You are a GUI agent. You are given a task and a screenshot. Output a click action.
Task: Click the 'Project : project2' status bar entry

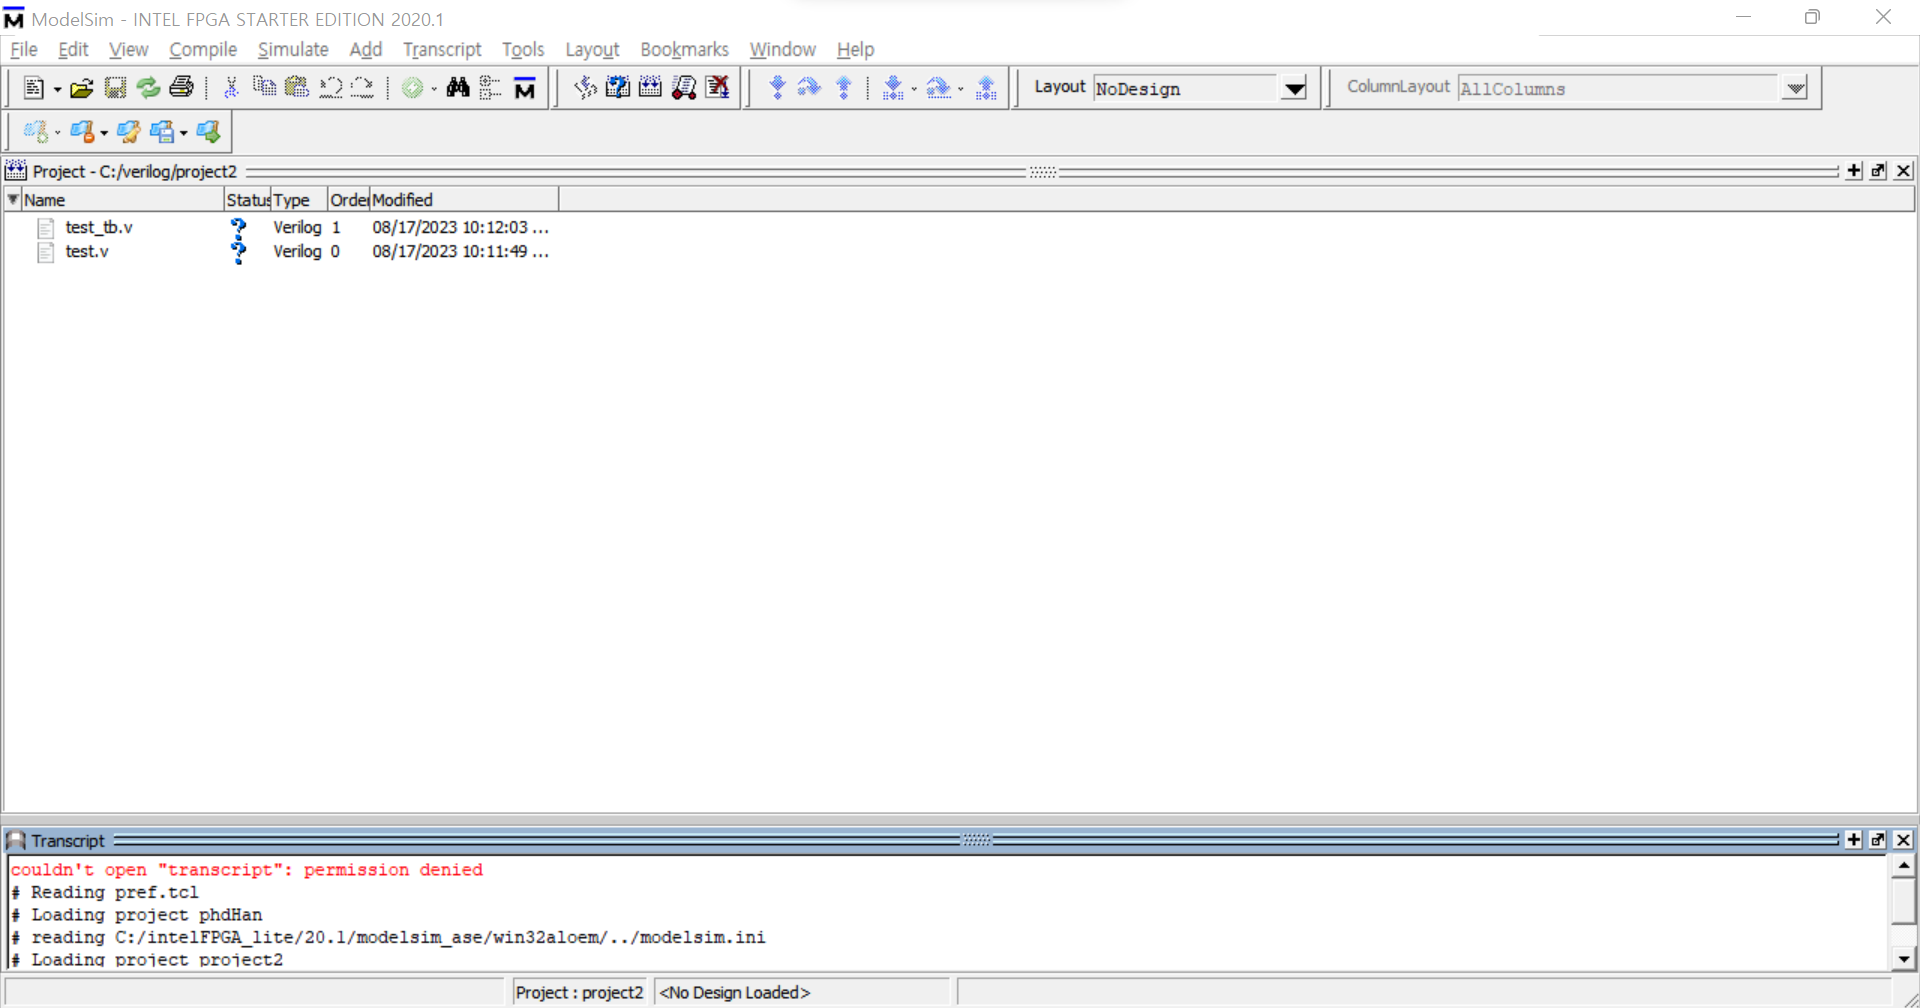(x=580, y=992)
